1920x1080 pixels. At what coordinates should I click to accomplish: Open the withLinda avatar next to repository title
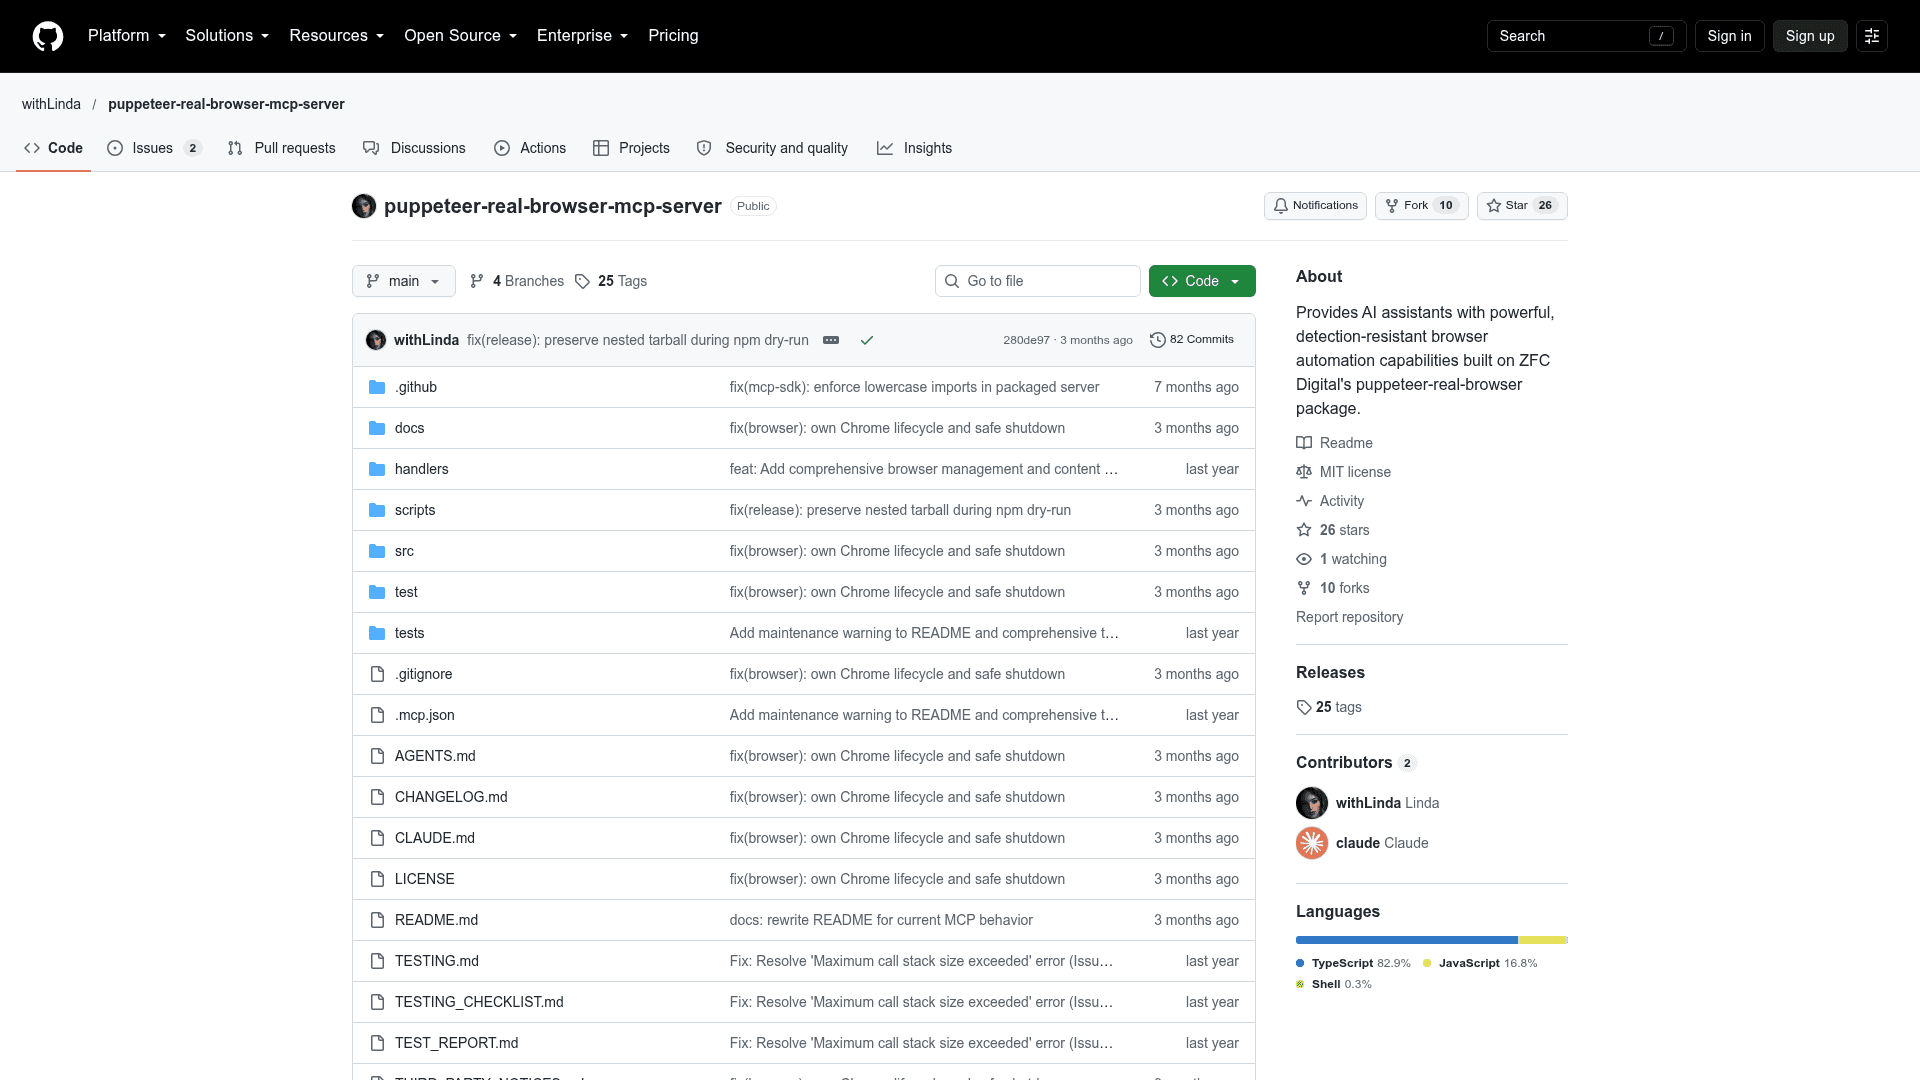pyautogui.click(x=364, y=206)
